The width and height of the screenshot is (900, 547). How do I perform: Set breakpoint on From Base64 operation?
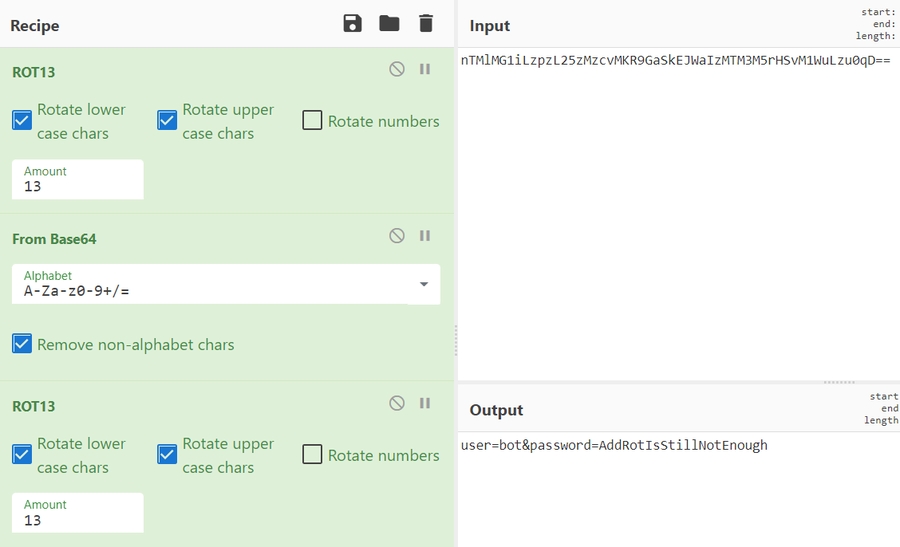425,236
